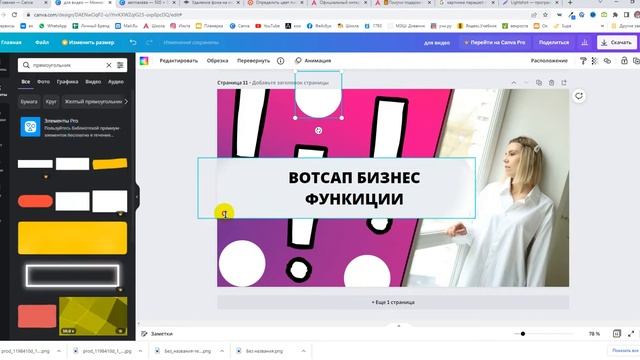The image size is (640, 360).
Task: Click the Поделиться share button
Action: pos(553,42)
